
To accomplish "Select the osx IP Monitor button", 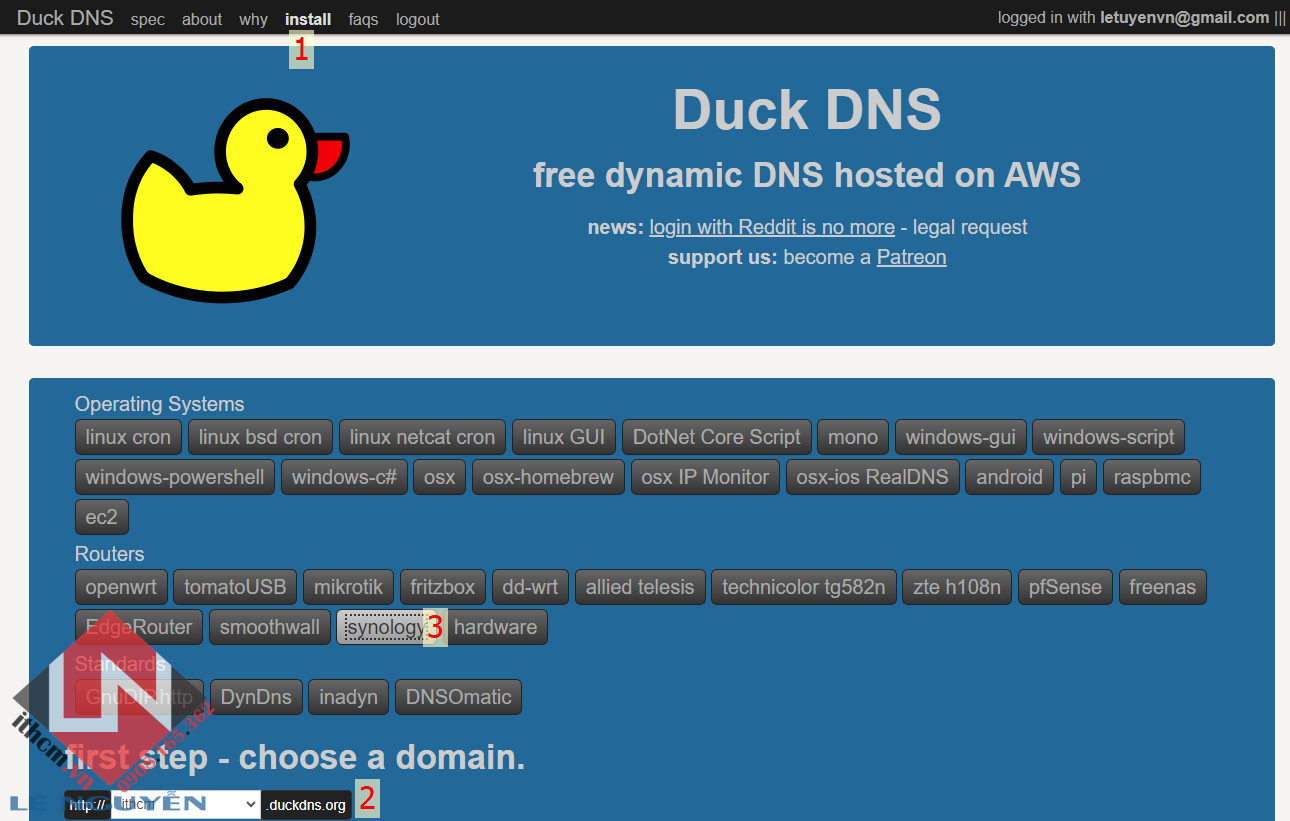I will tap(705, 477).
